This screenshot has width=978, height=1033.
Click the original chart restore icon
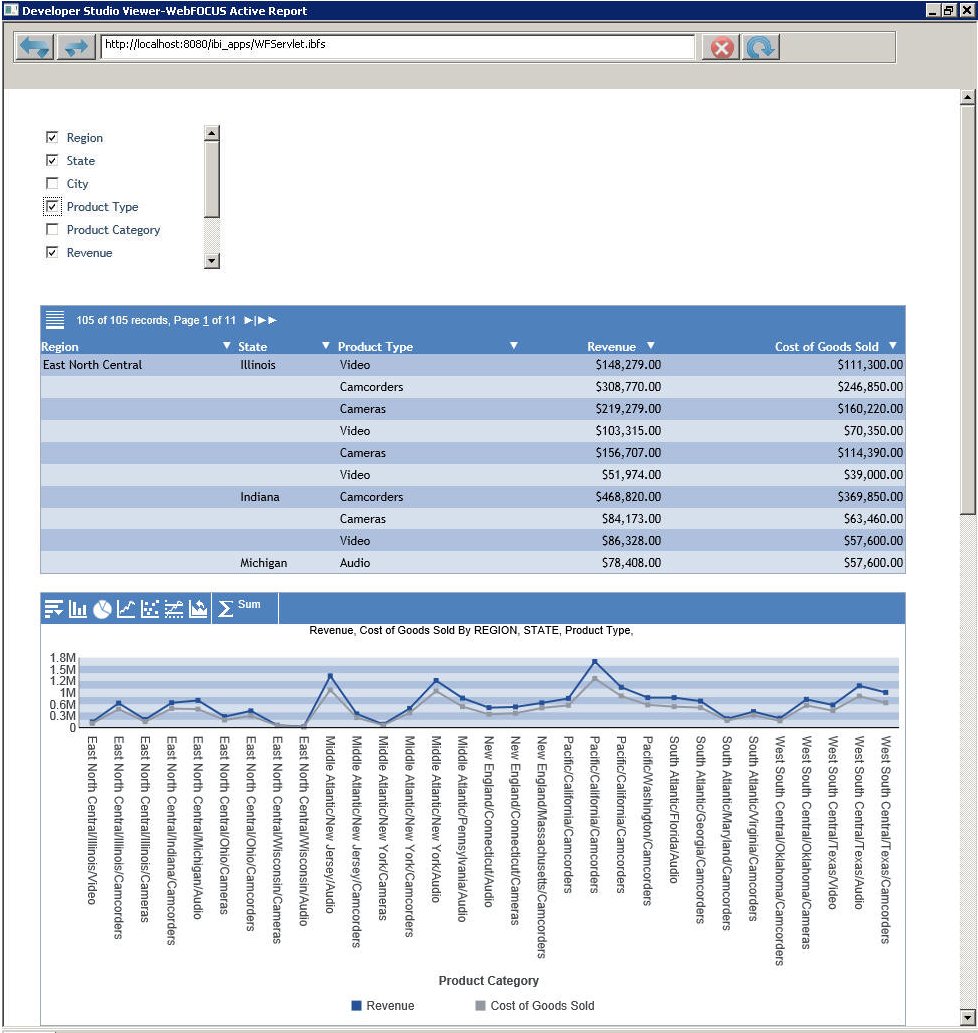coord(198,609)
